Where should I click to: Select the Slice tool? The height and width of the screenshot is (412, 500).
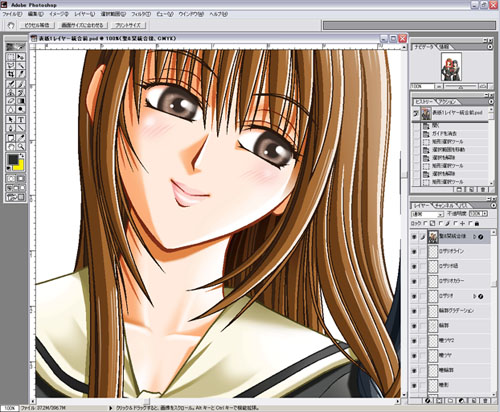pyautogui.click(x=21, y=74)
